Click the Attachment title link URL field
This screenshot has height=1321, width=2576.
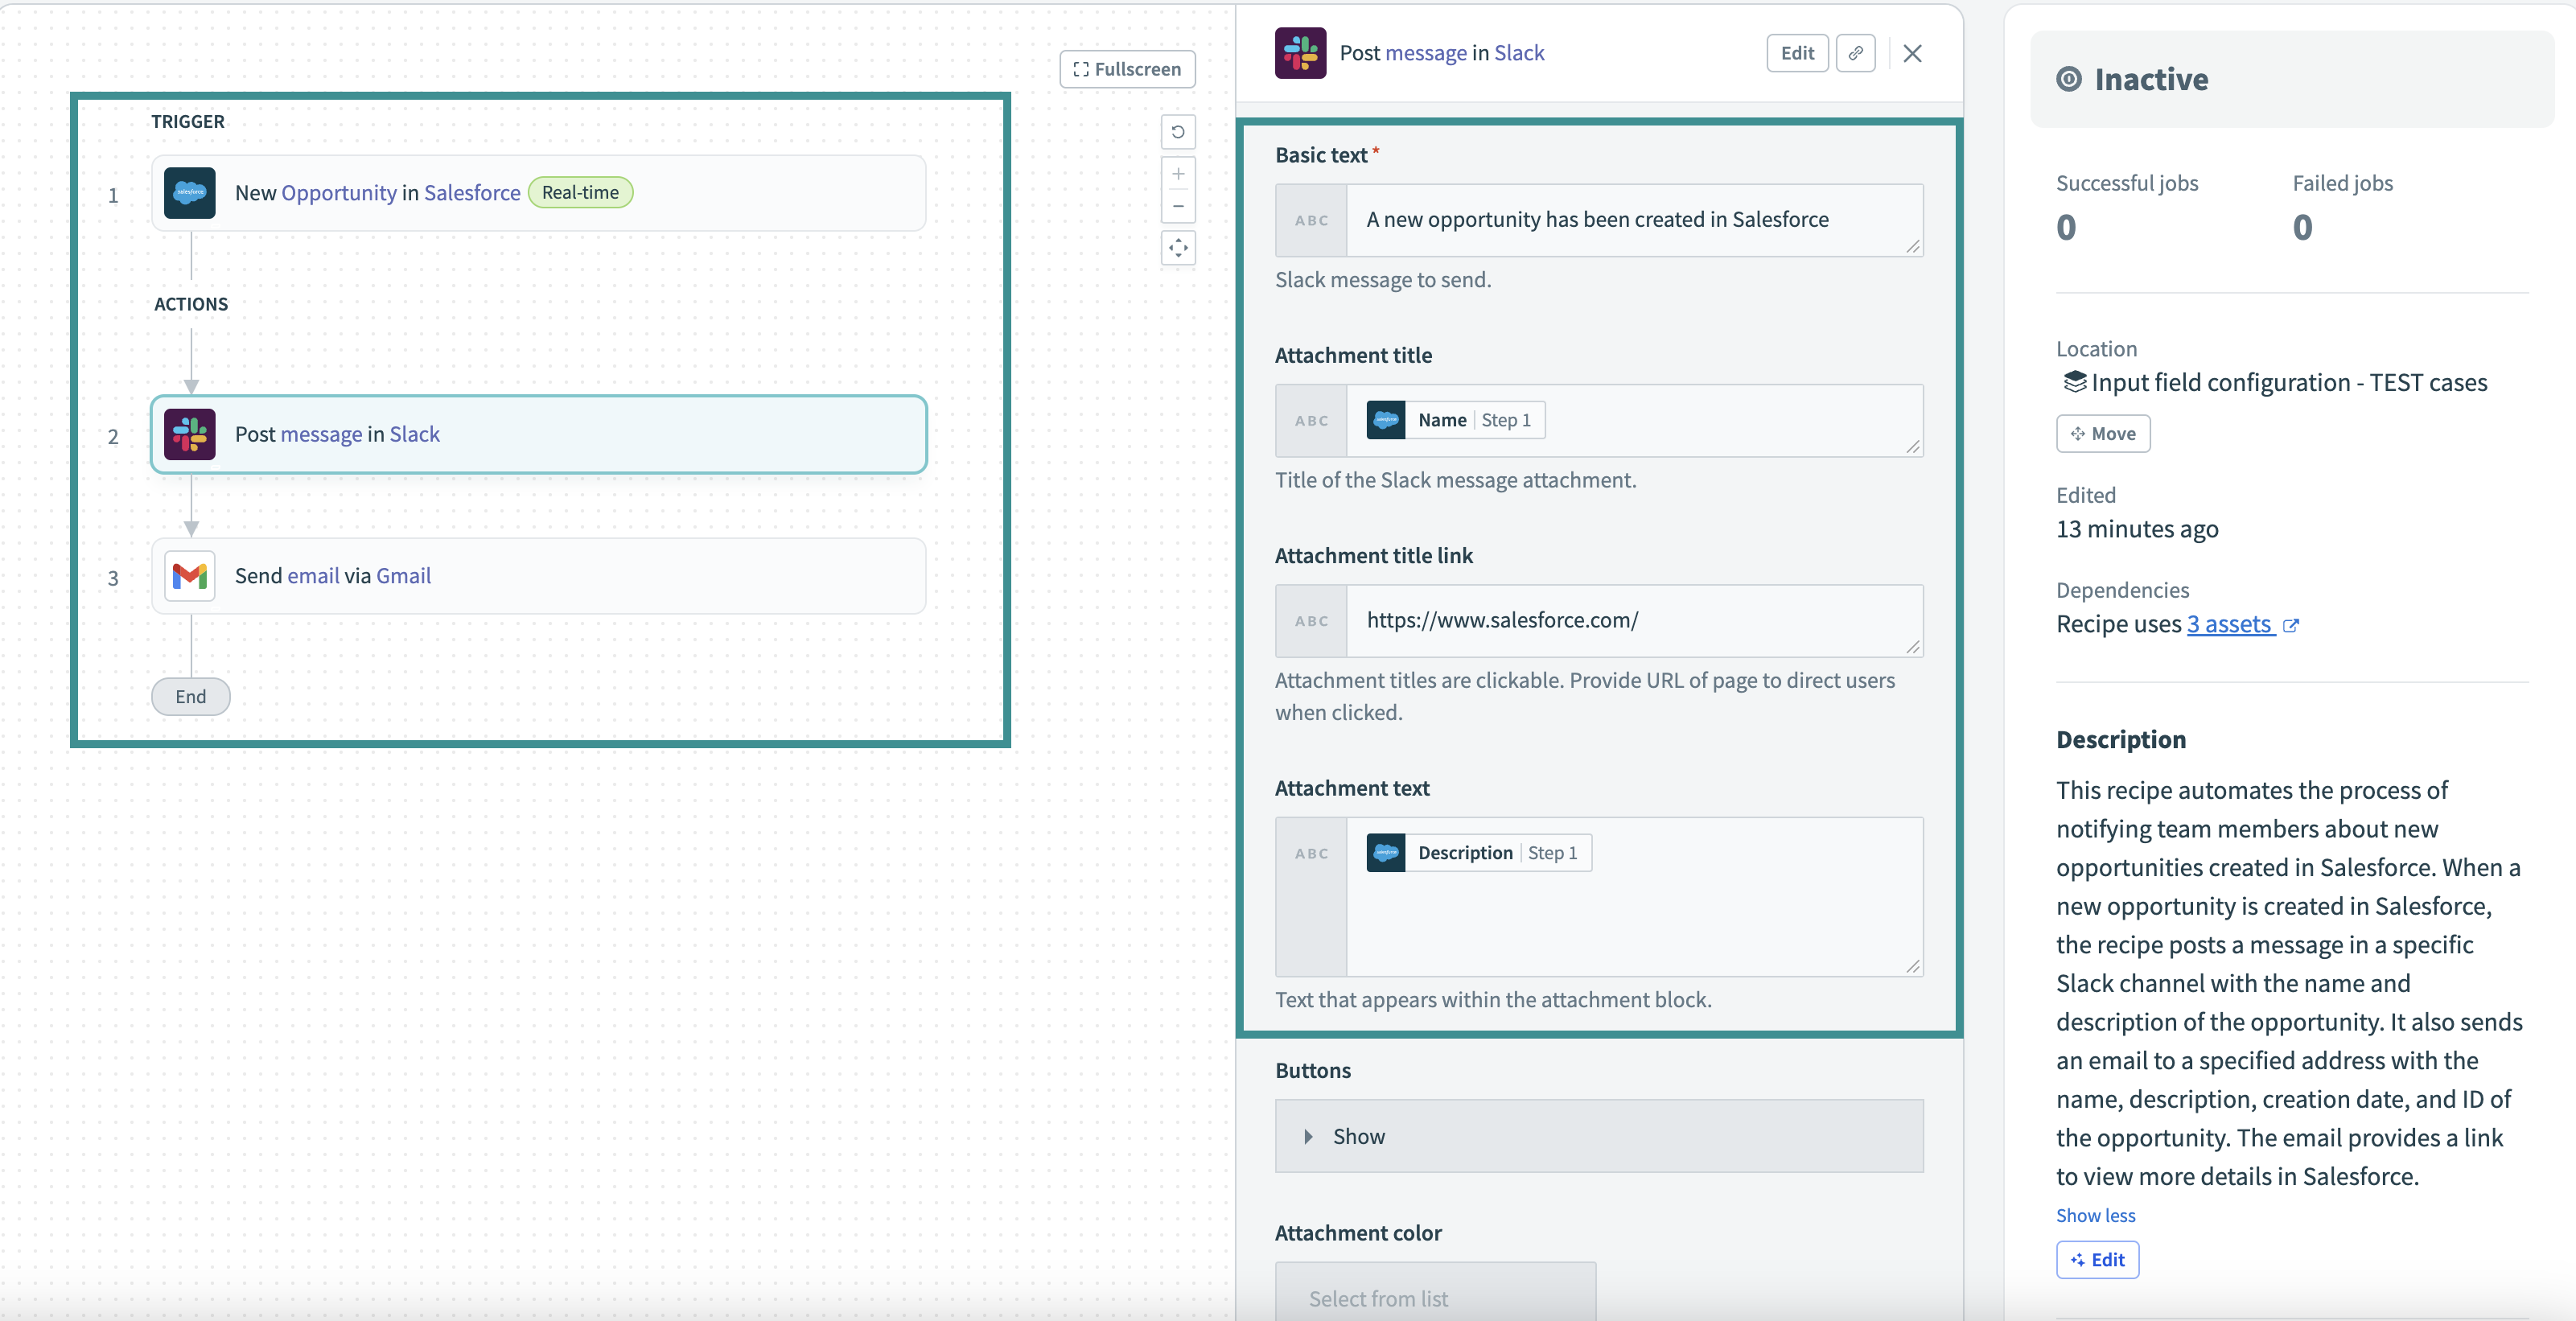click(1634, 621)
